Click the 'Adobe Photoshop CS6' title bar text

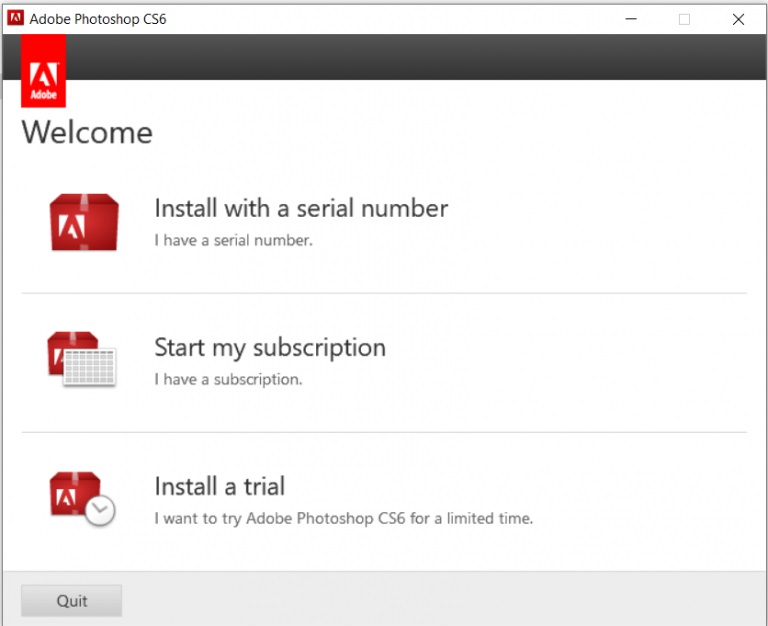pyautogui.click(x=98, y=18)
